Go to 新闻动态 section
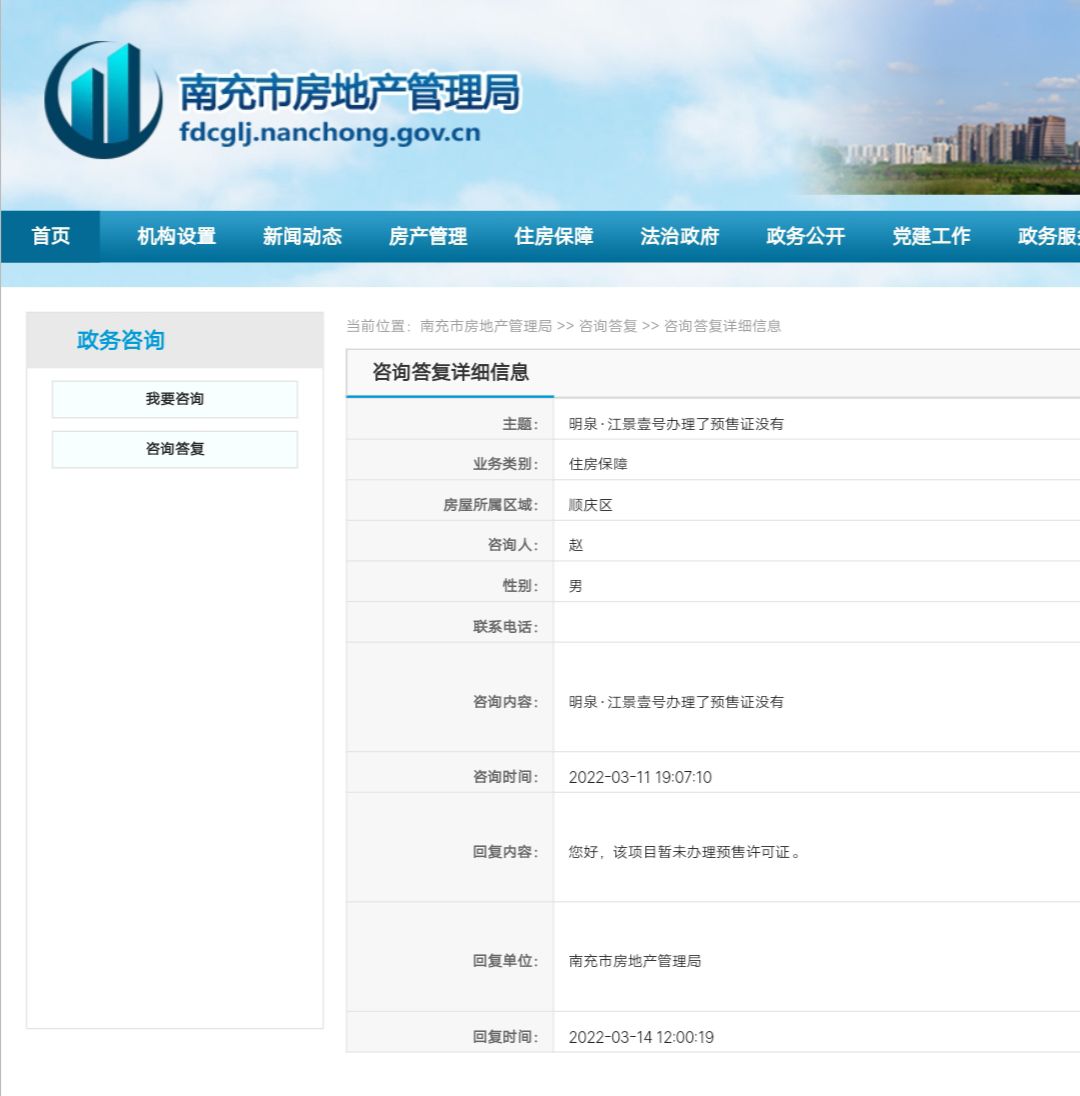 pos(302,236)
